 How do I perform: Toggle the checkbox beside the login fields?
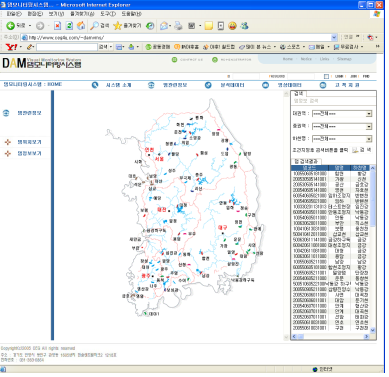pyautogui.click(x=326, y=76)
